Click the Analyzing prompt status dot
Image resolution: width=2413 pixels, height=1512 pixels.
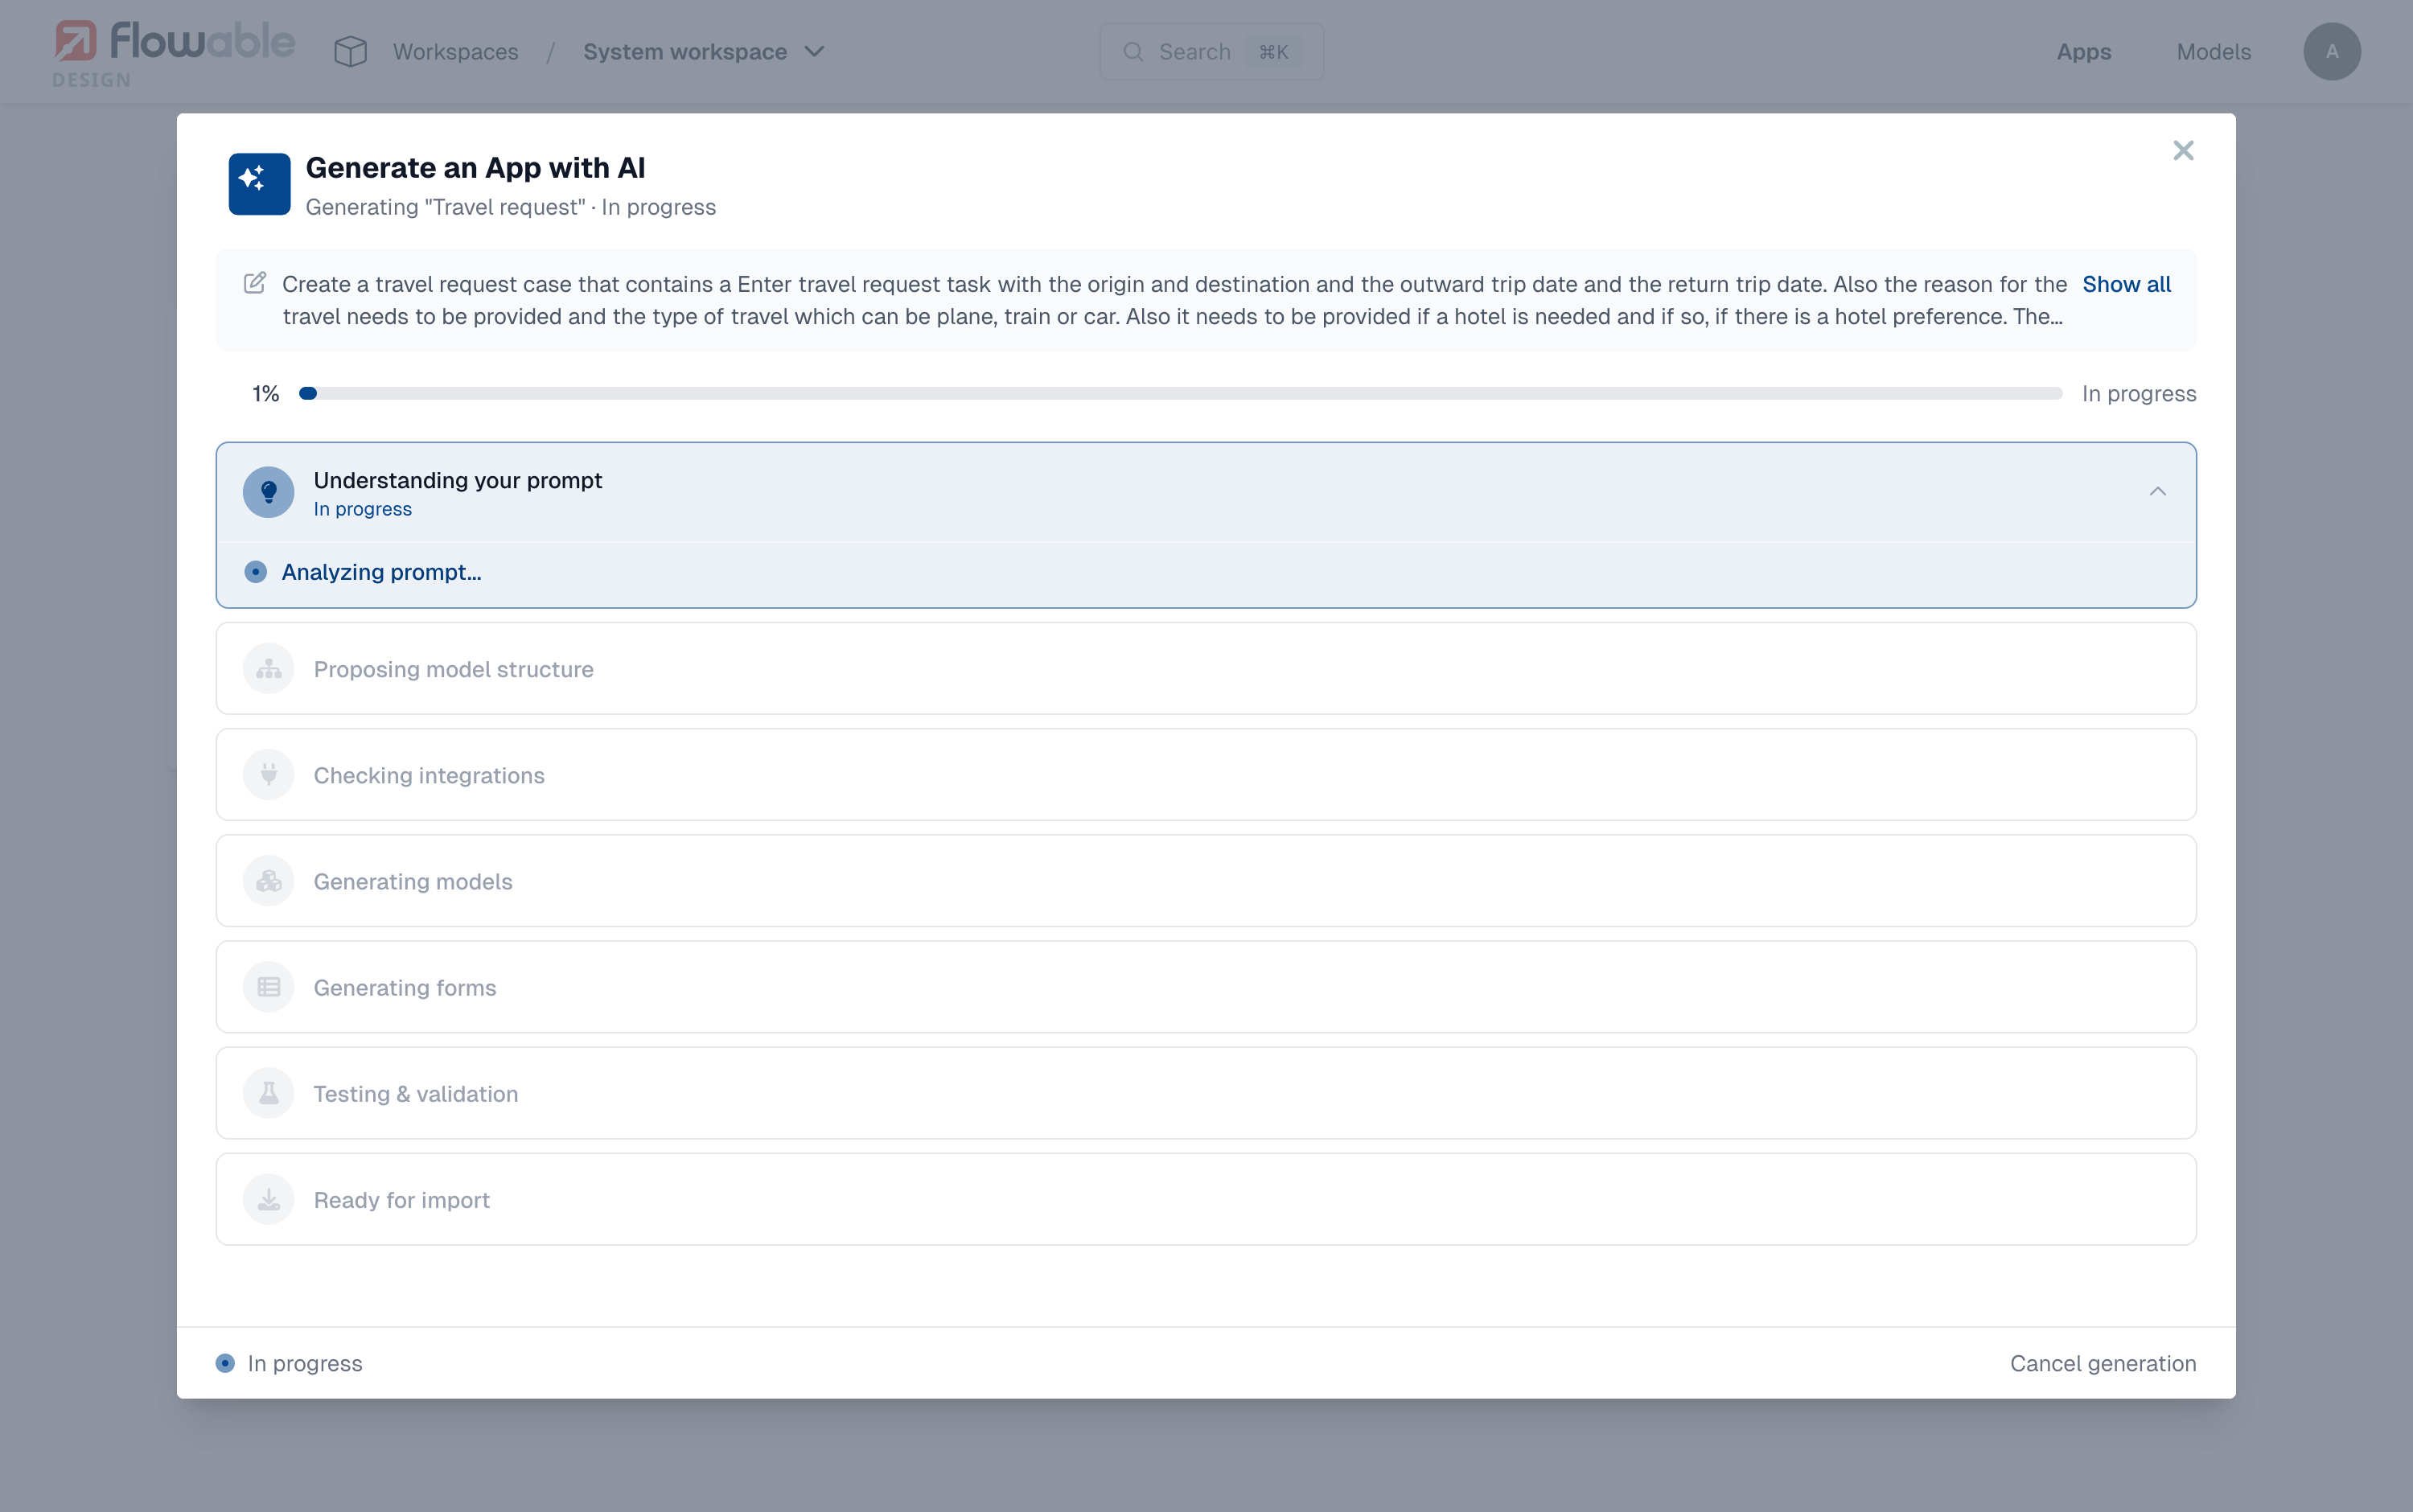click(256, 572)
